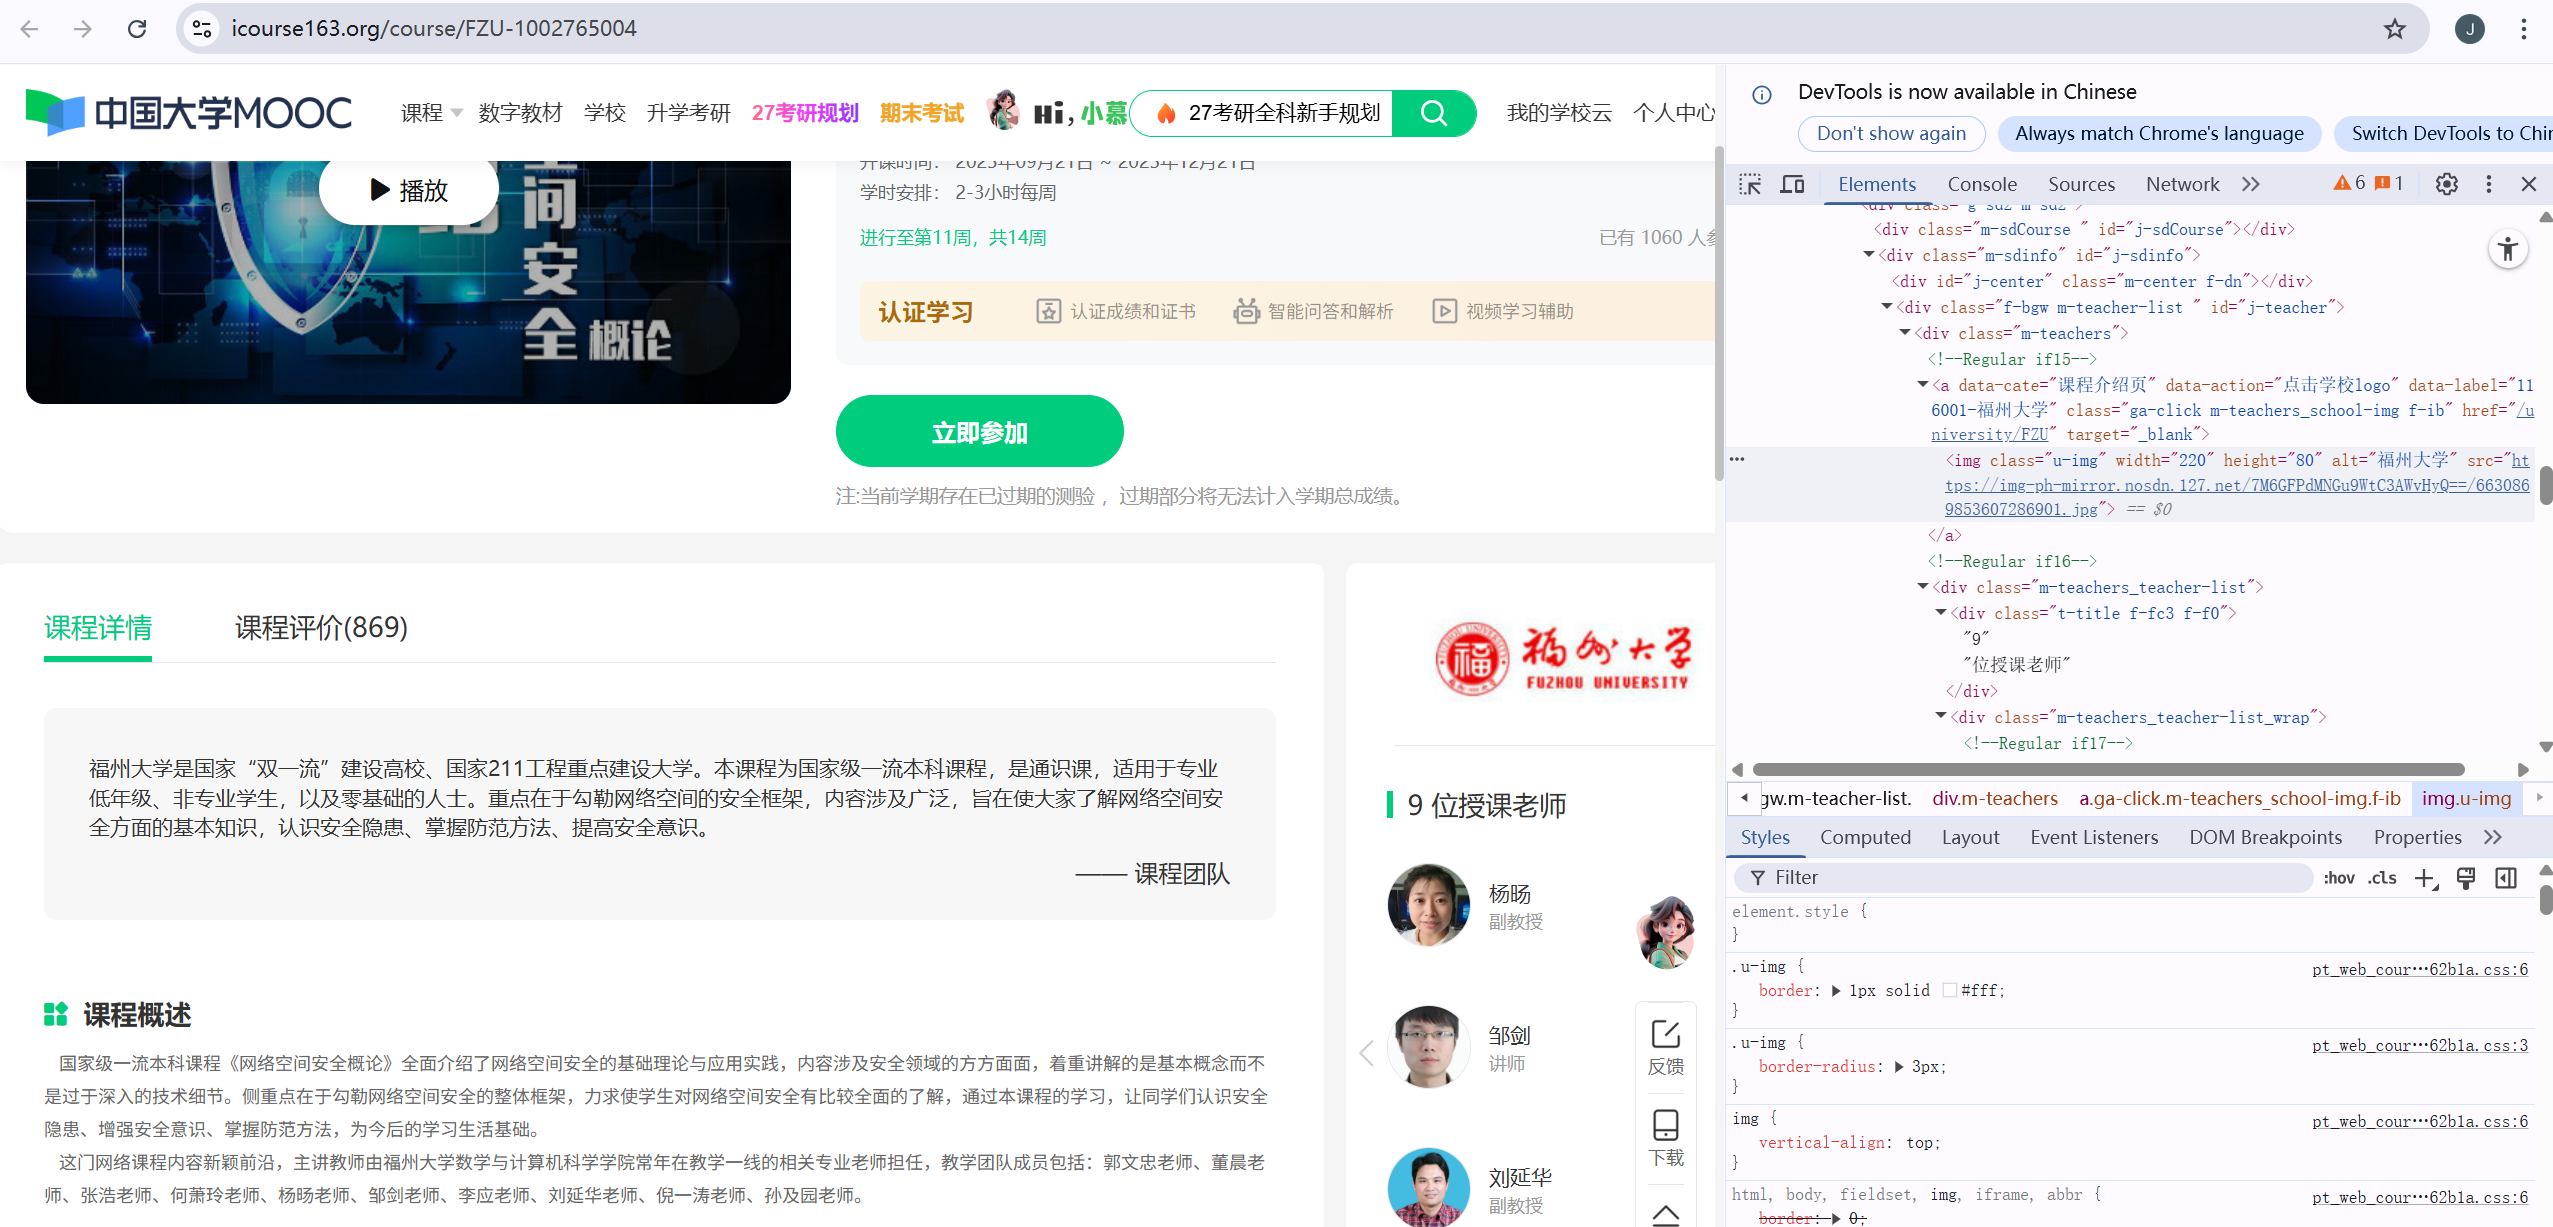Toggle the #fff border color checkbox
The height and width of the screenshot is (1227, 2553).
pos(1949,990)
